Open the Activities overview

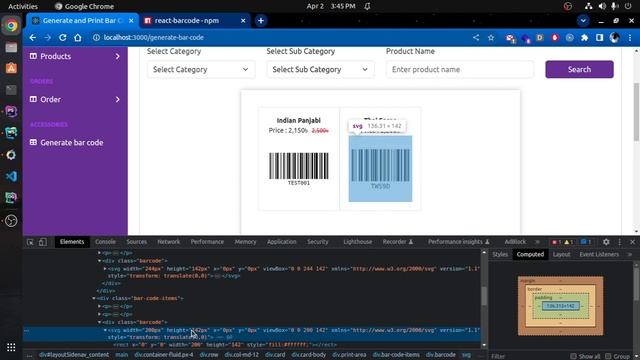pos(23,6)
